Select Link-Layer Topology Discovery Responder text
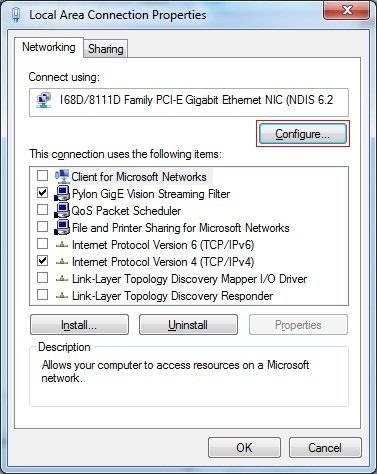Screen dimensions: 377x474 (x=172, y=296)
